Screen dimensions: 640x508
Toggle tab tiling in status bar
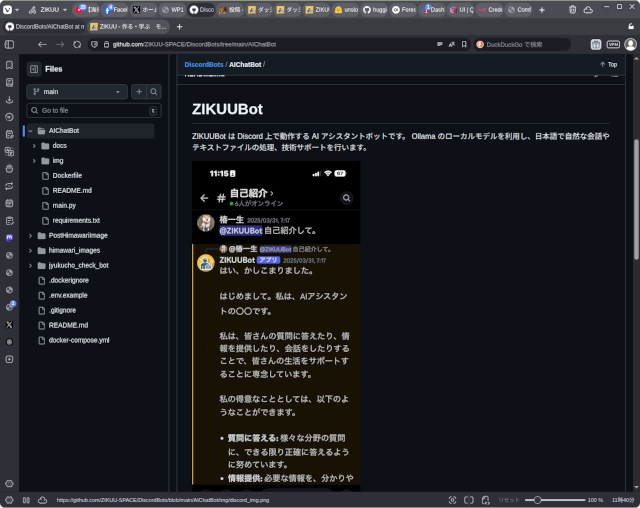pos(469,500)
